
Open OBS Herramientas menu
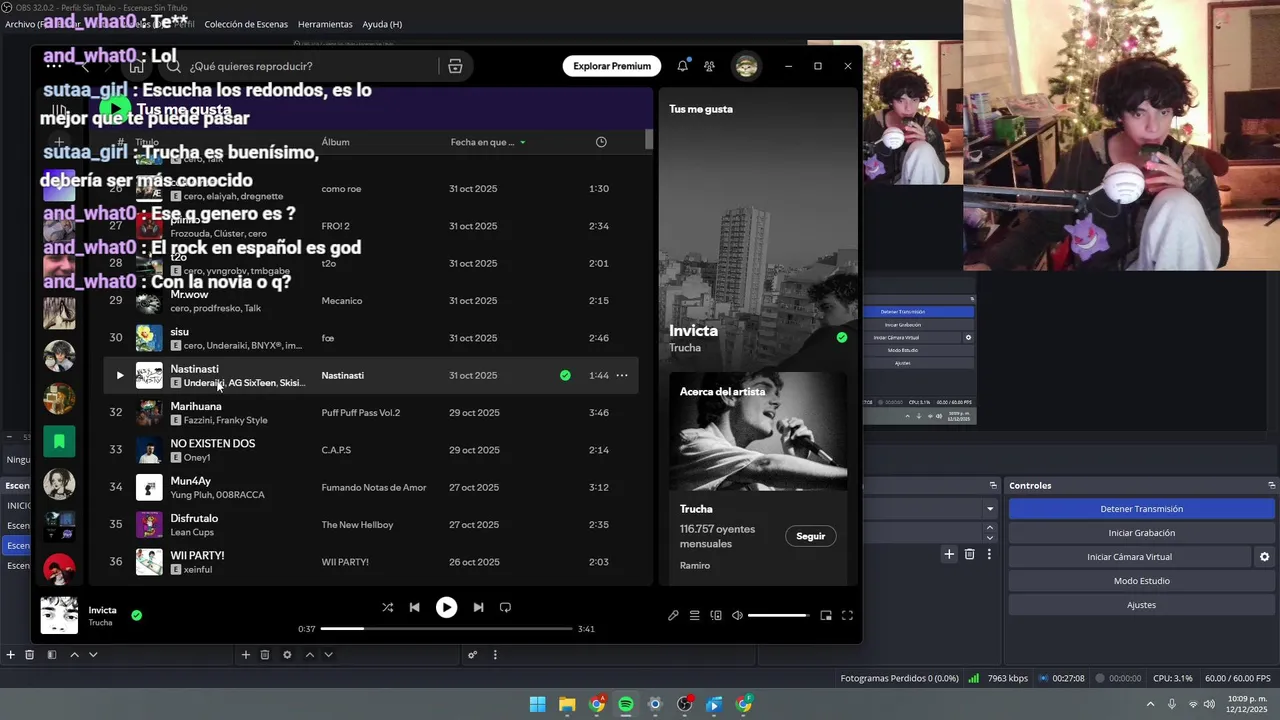pos(325,24)
